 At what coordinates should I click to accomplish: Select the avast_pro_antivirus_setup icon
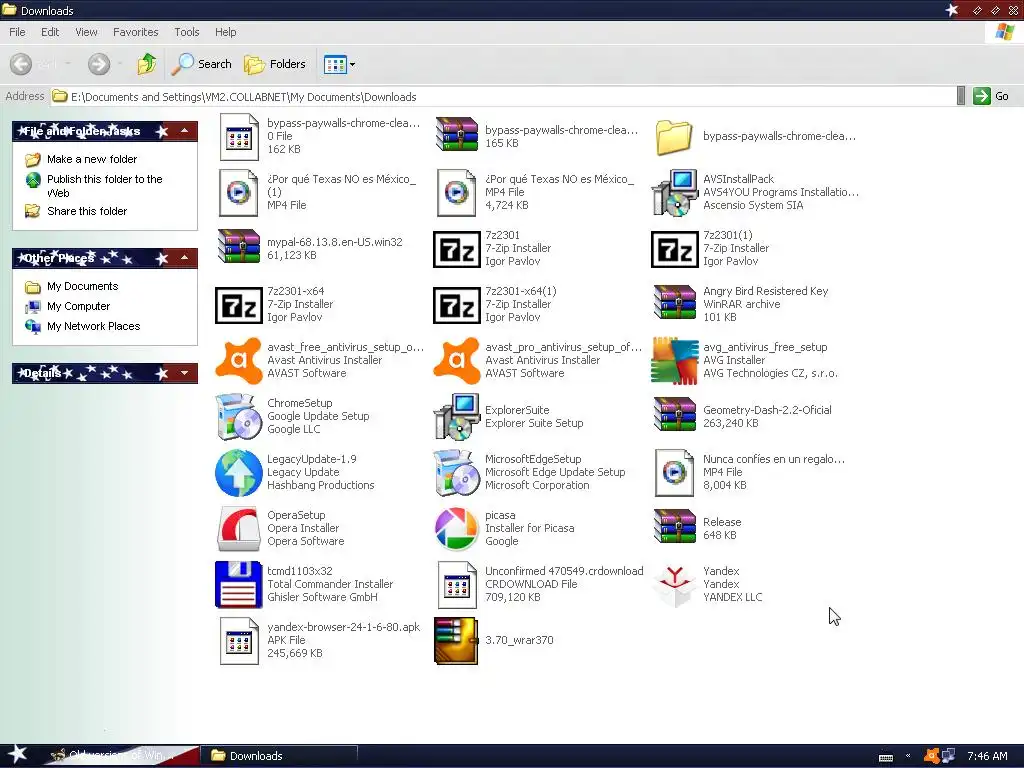pyautogui.click(x=456, y=360)
